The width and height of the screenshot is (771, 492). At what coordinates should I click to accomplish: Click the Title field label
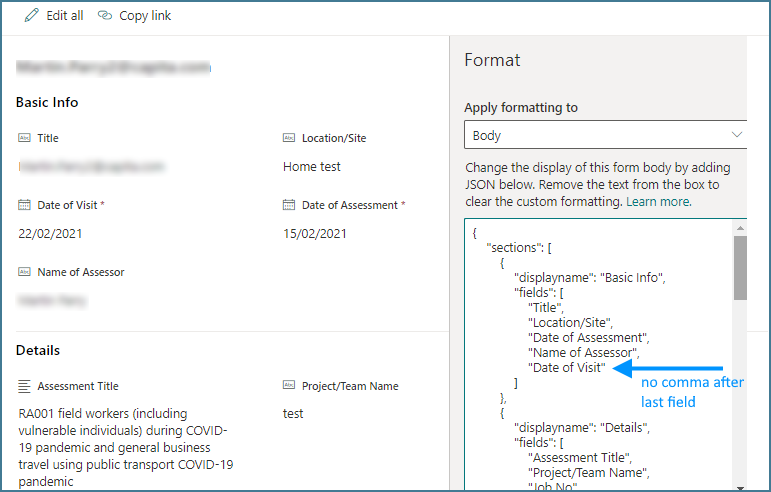pyautogui.click(x=48, y=138)
